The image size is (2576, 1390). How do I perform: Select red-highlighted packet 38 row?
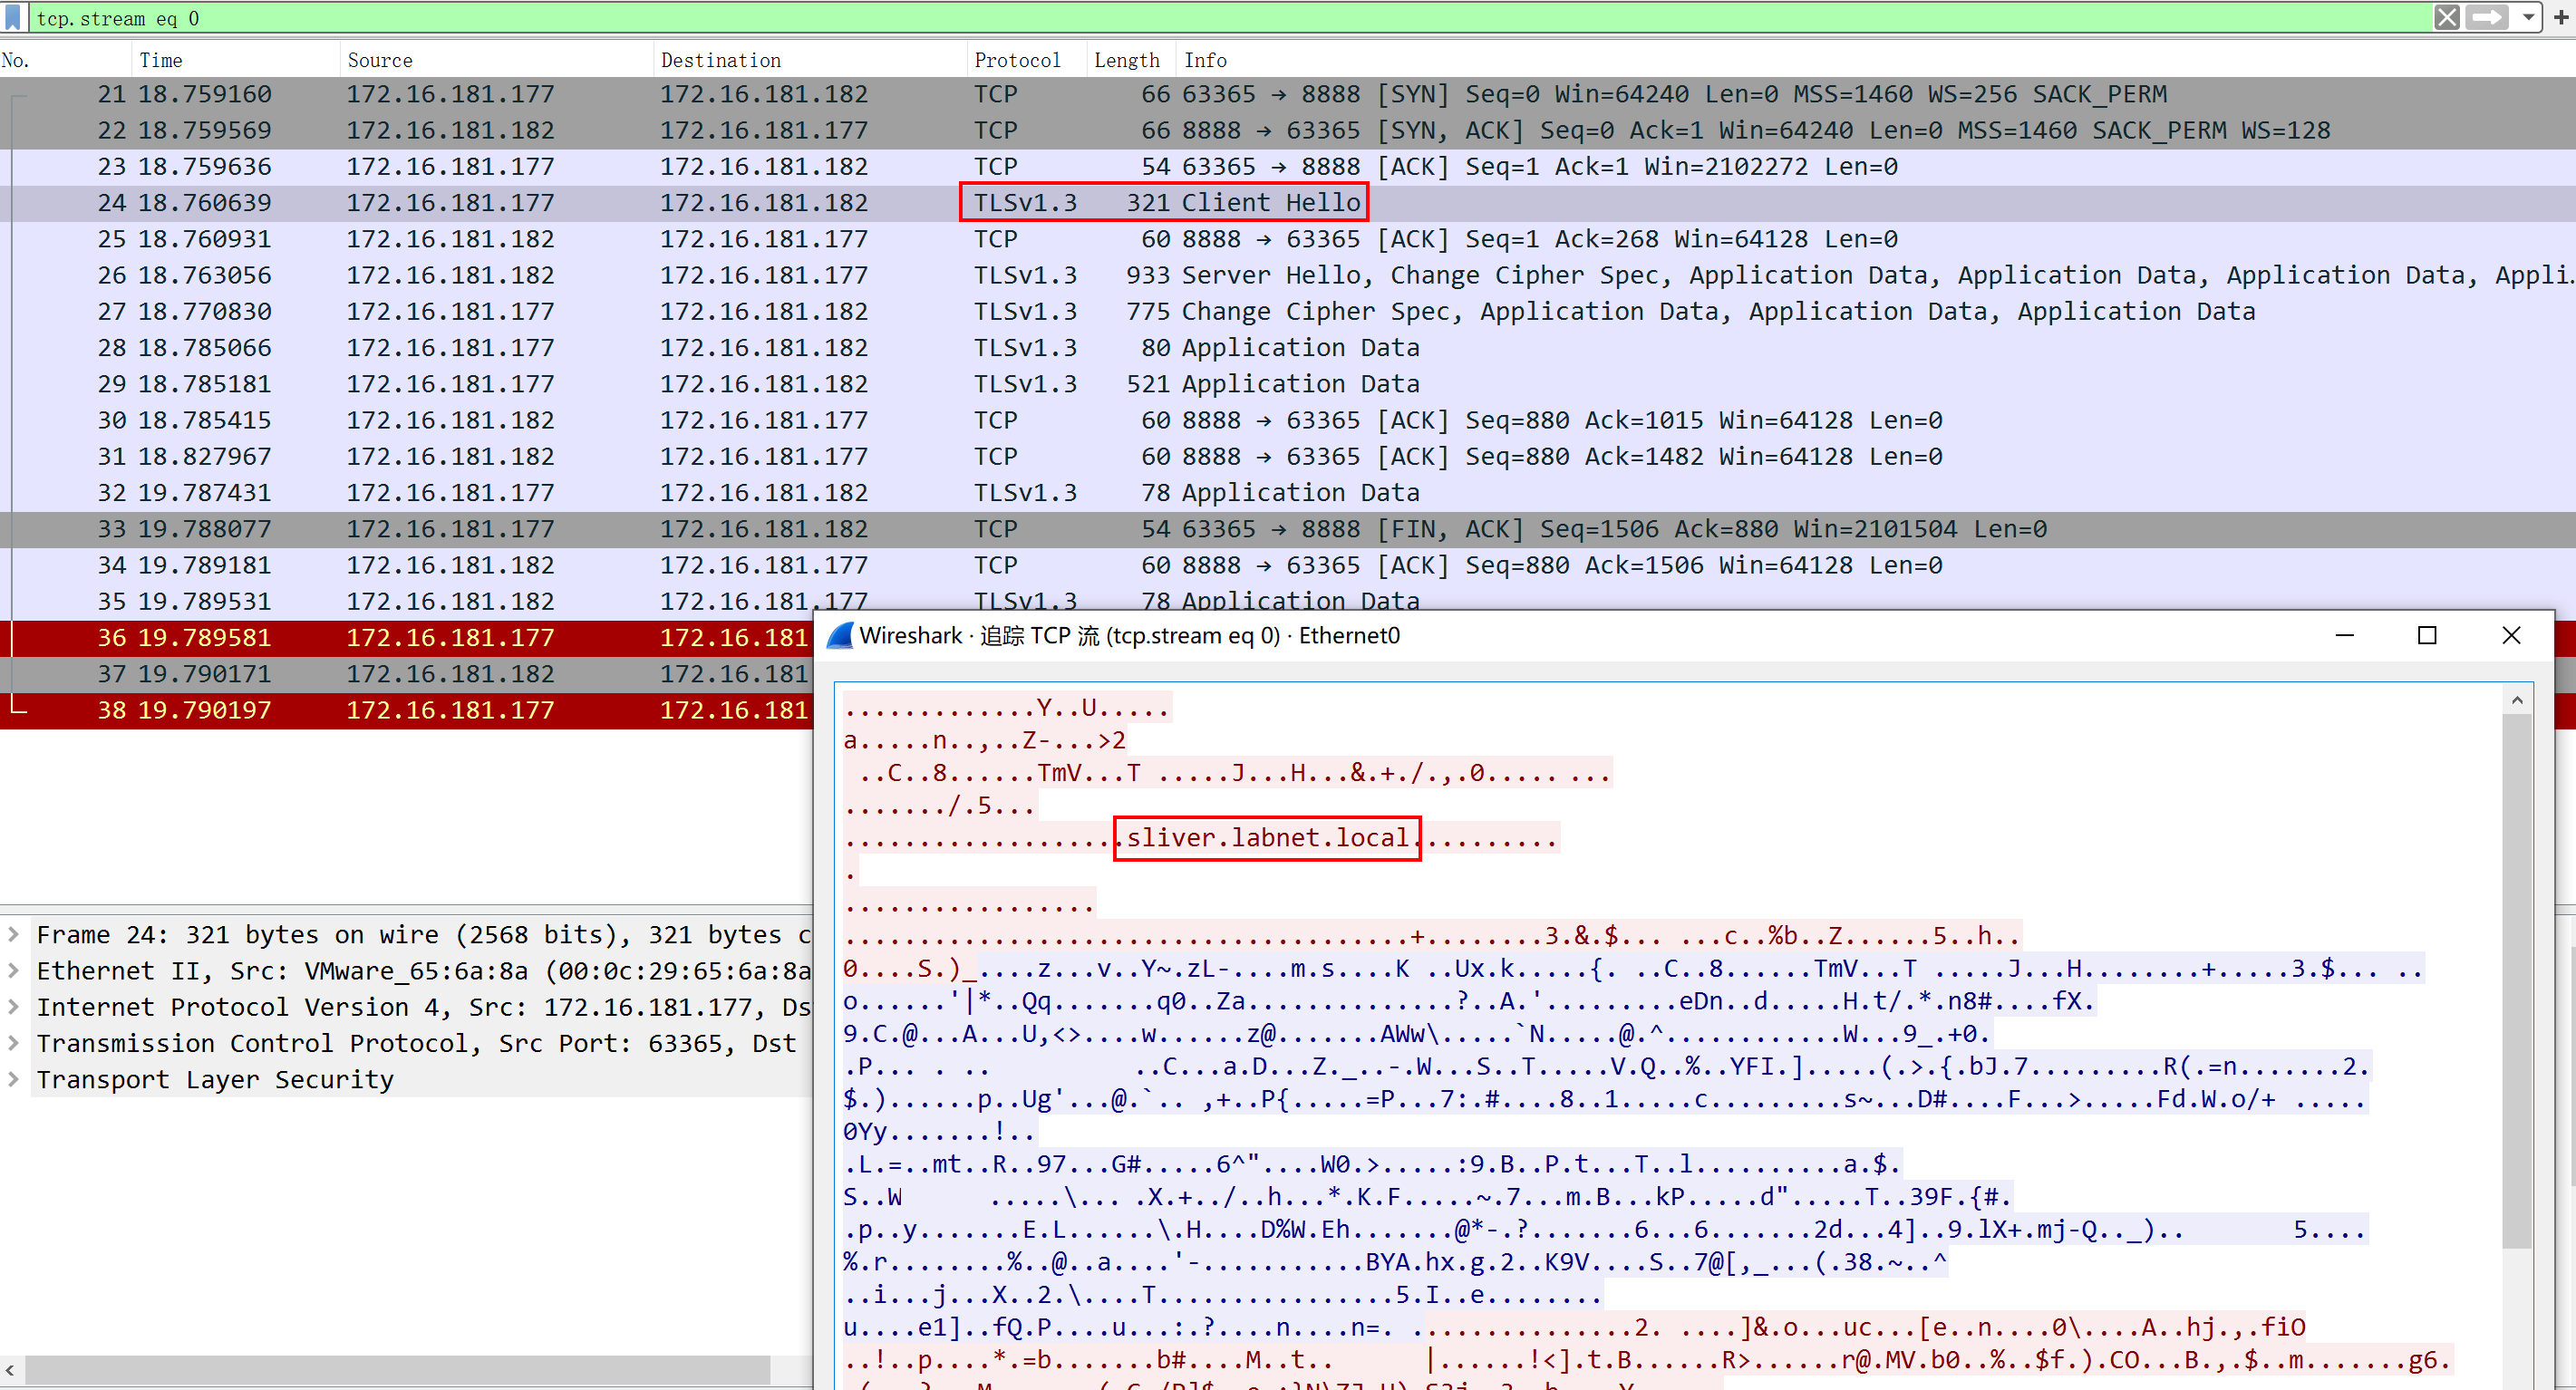pos(406,710)
